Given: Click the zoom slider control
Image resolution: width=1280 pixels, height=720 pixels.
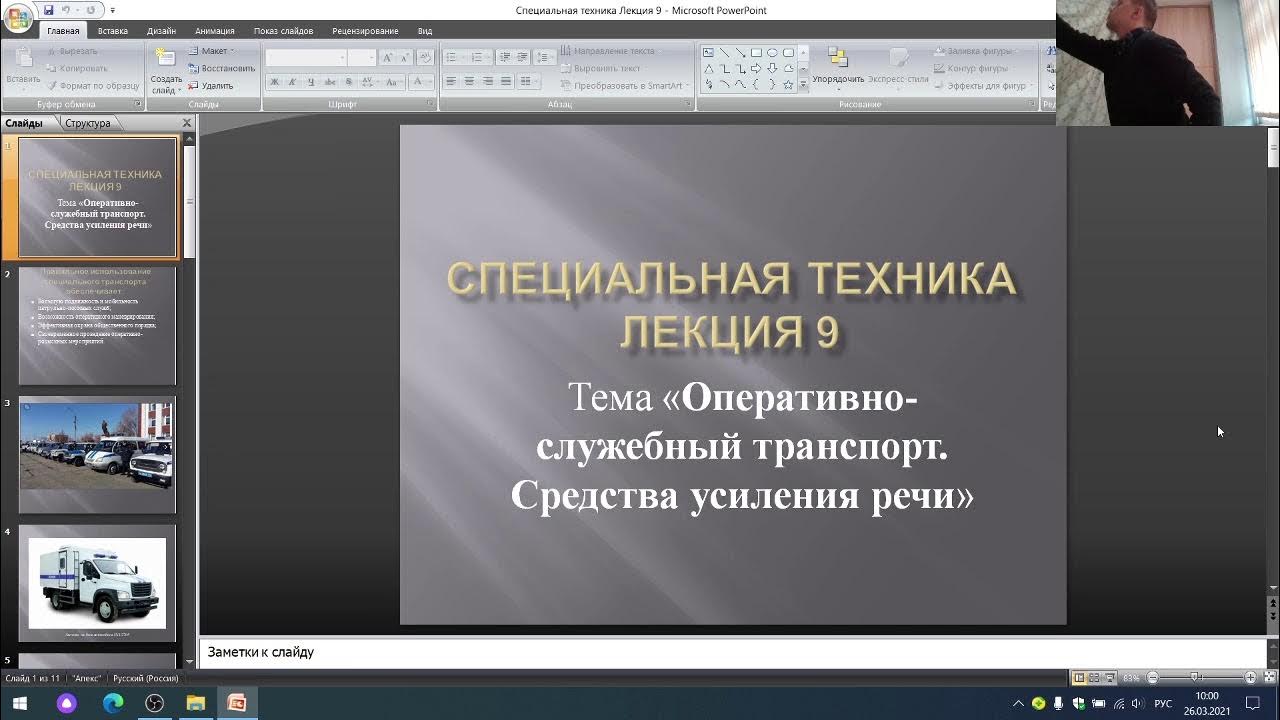Looking at the screenshot, I should click(1196, 678).
